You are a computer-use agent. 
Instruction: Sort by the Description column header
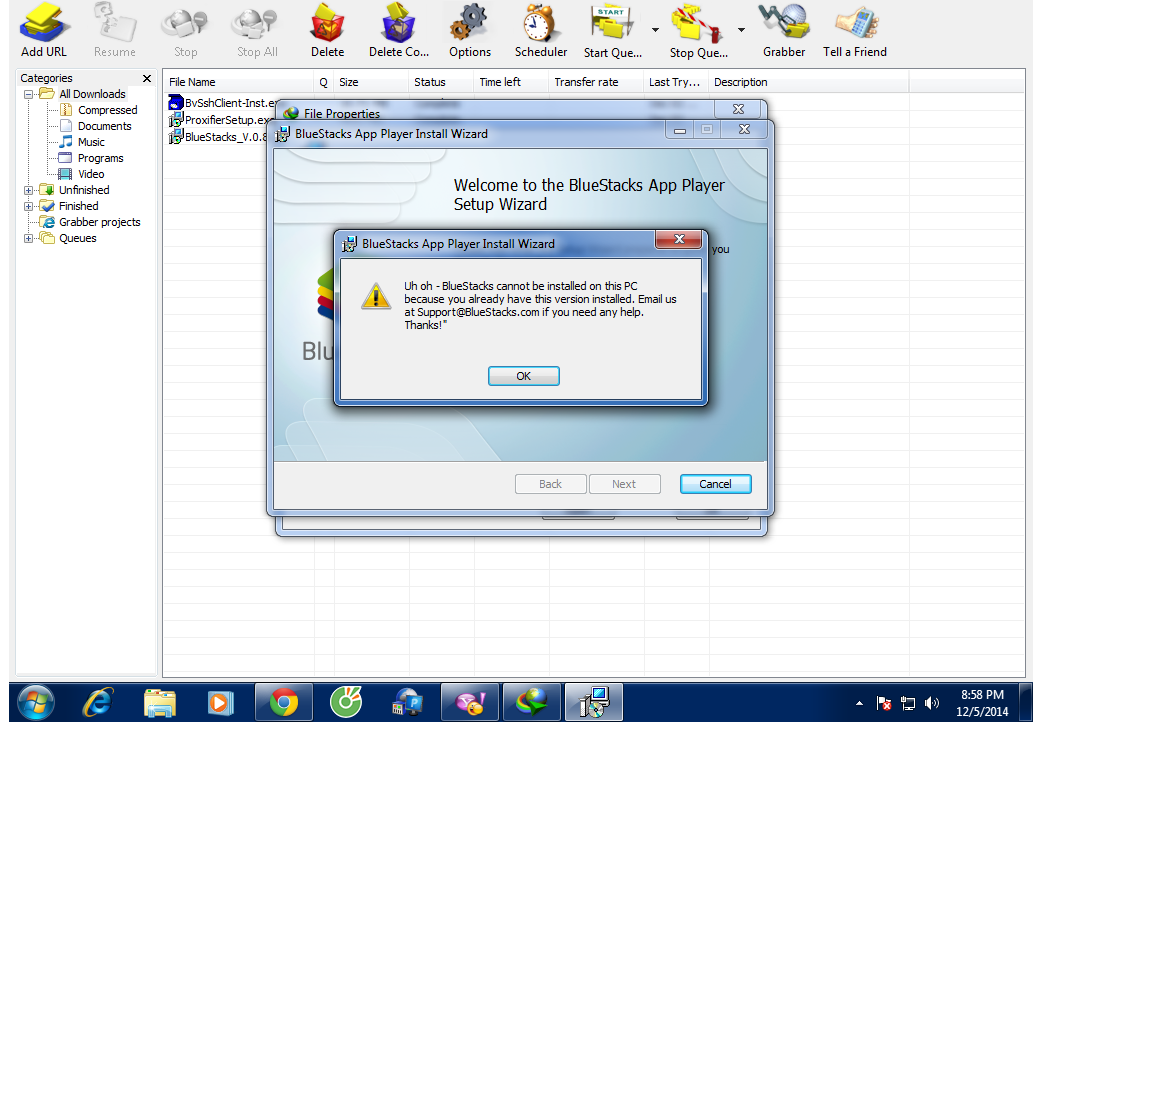pyautogui.click(x=808, y=82)
